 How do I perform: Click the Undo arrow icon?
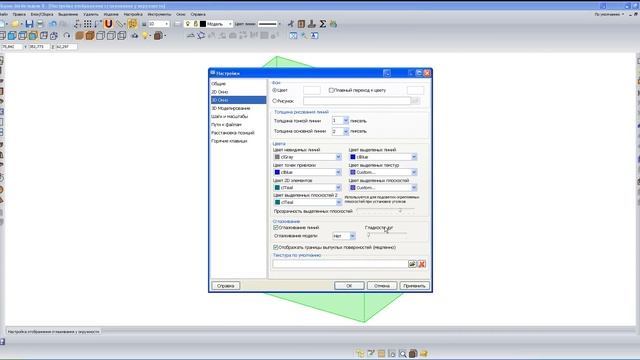(x=53, y=24)
